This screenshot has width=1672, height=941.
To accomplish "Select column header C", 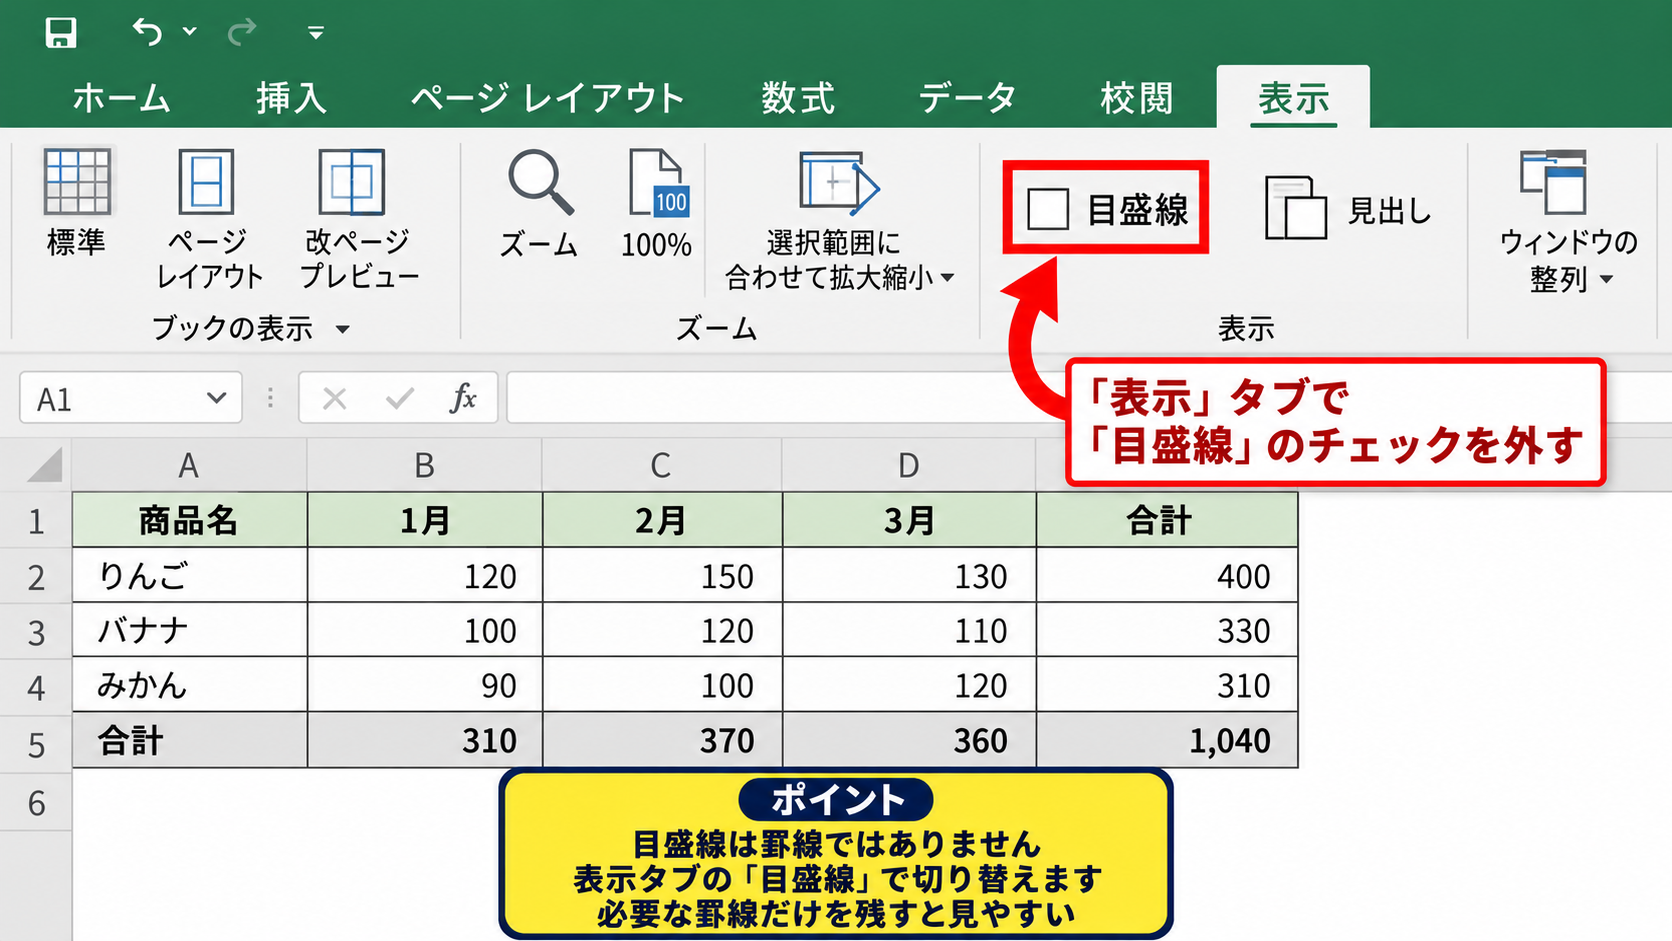I will point(661,466).
